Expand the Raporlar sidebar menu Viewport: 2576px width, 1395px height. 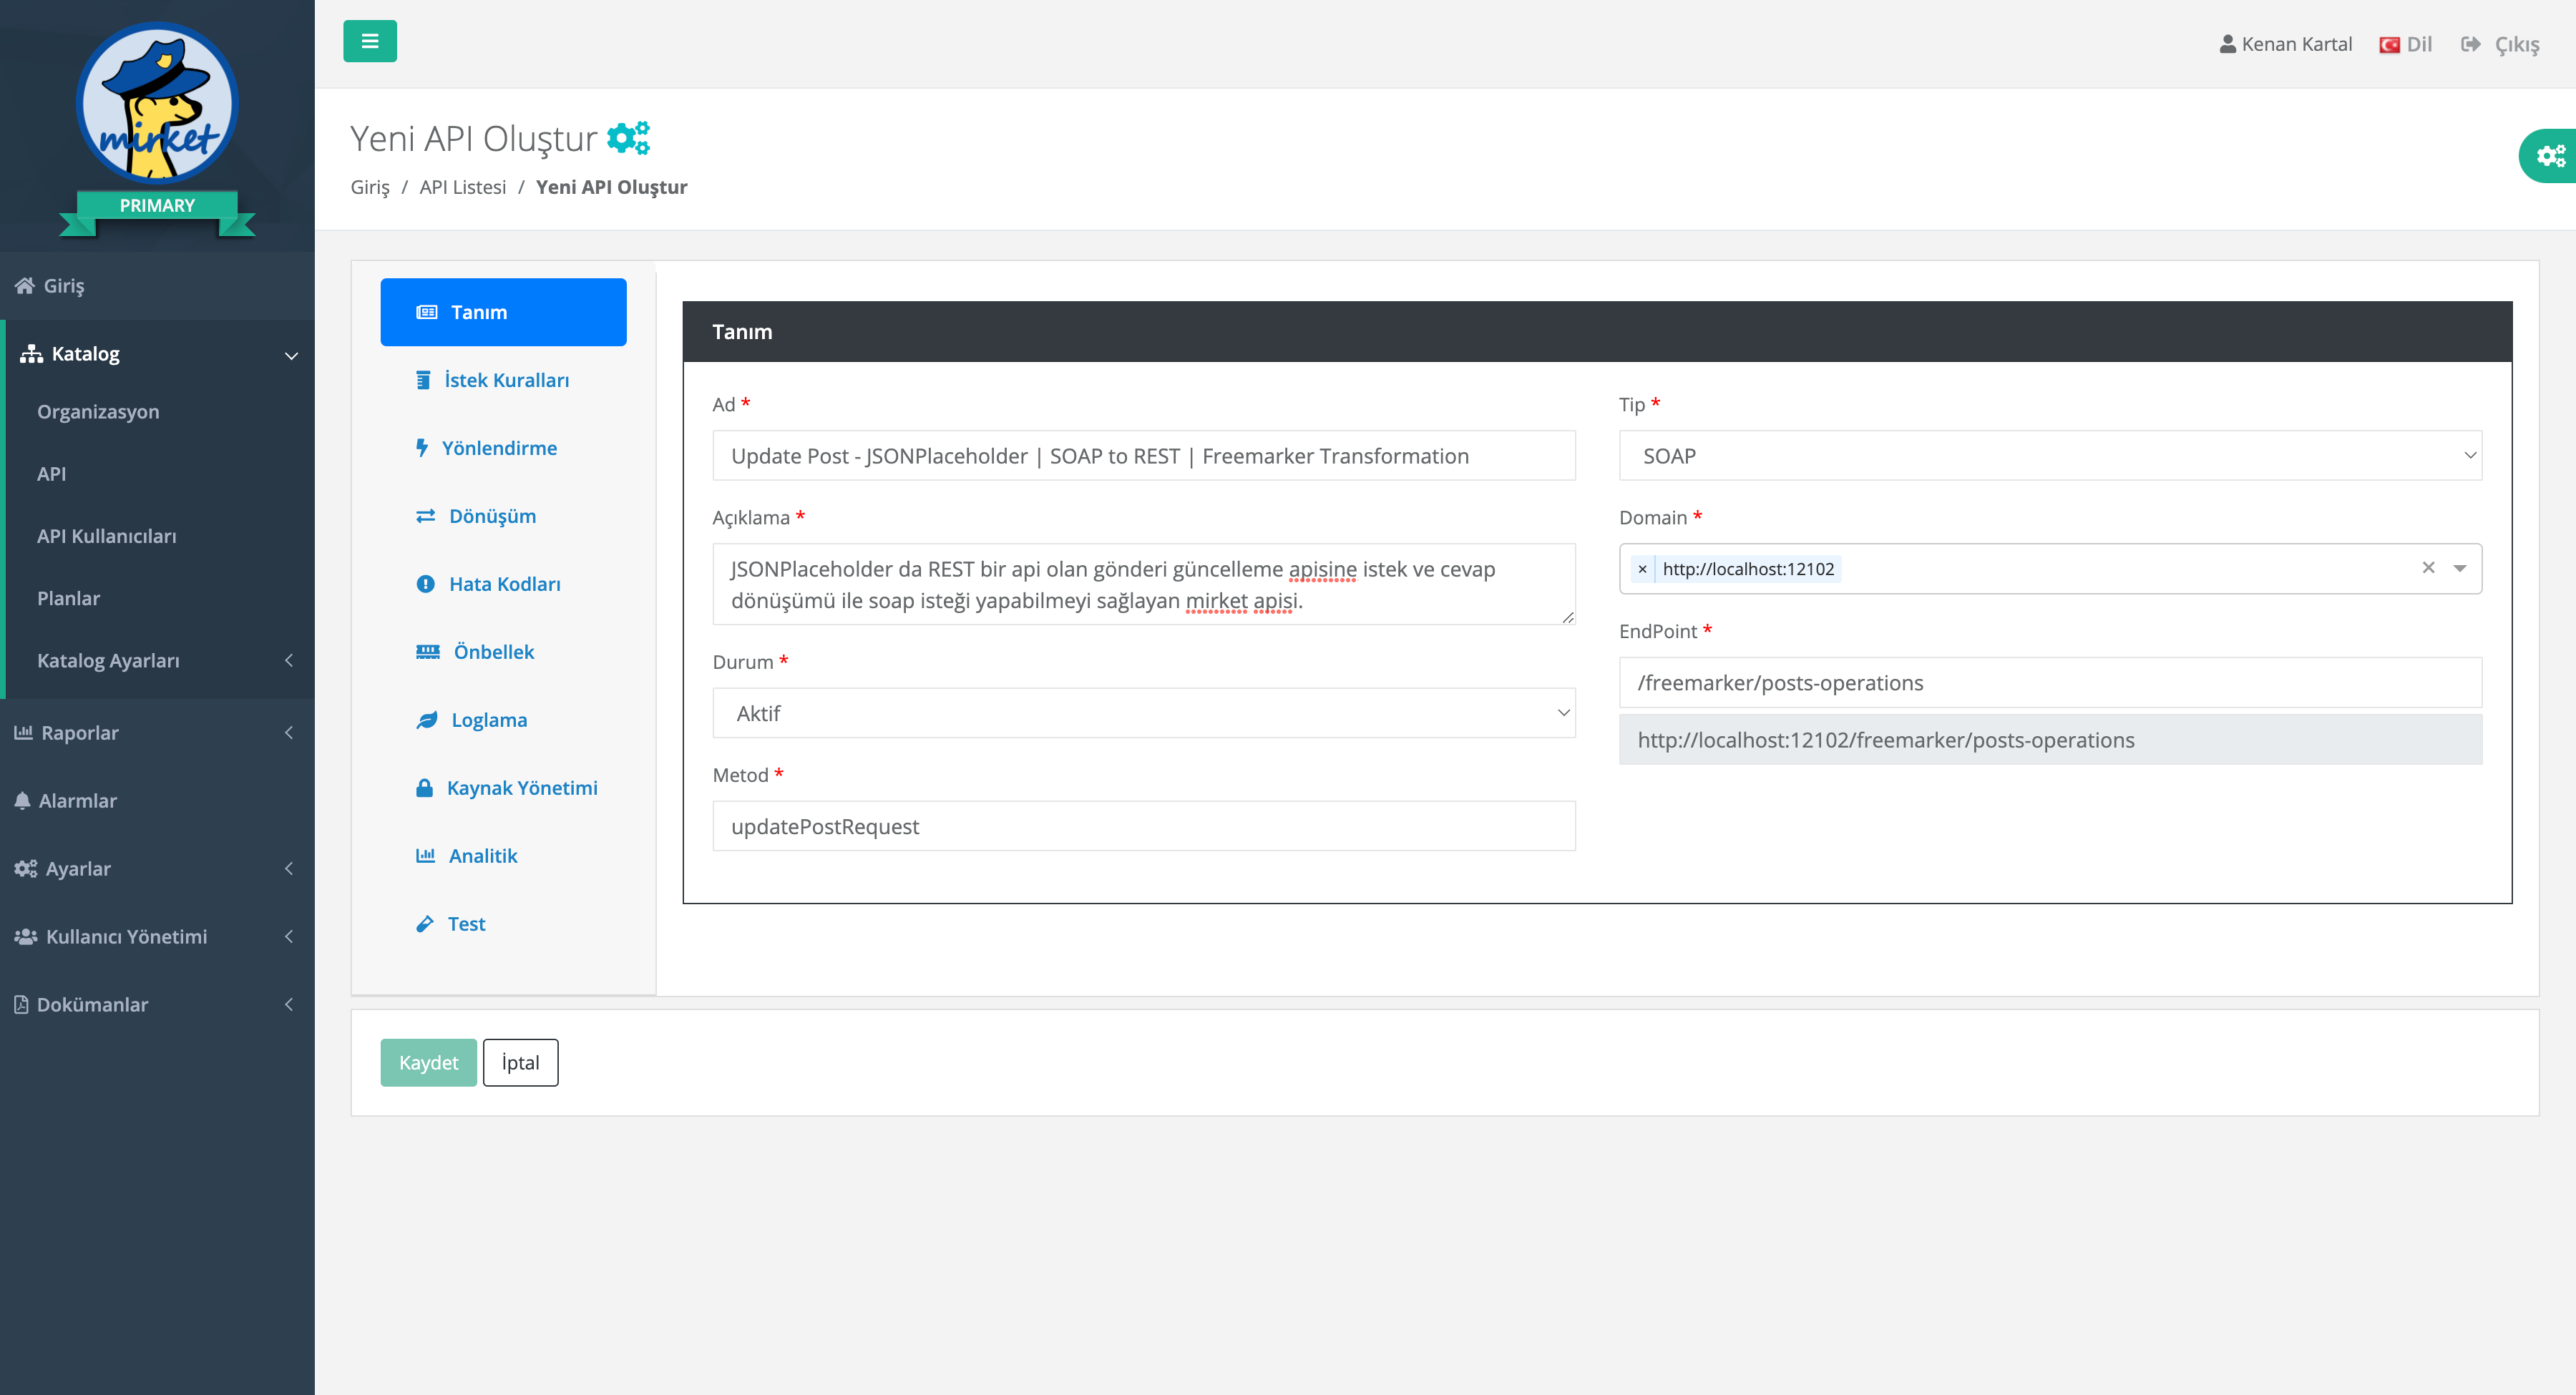tap(157, 733)
